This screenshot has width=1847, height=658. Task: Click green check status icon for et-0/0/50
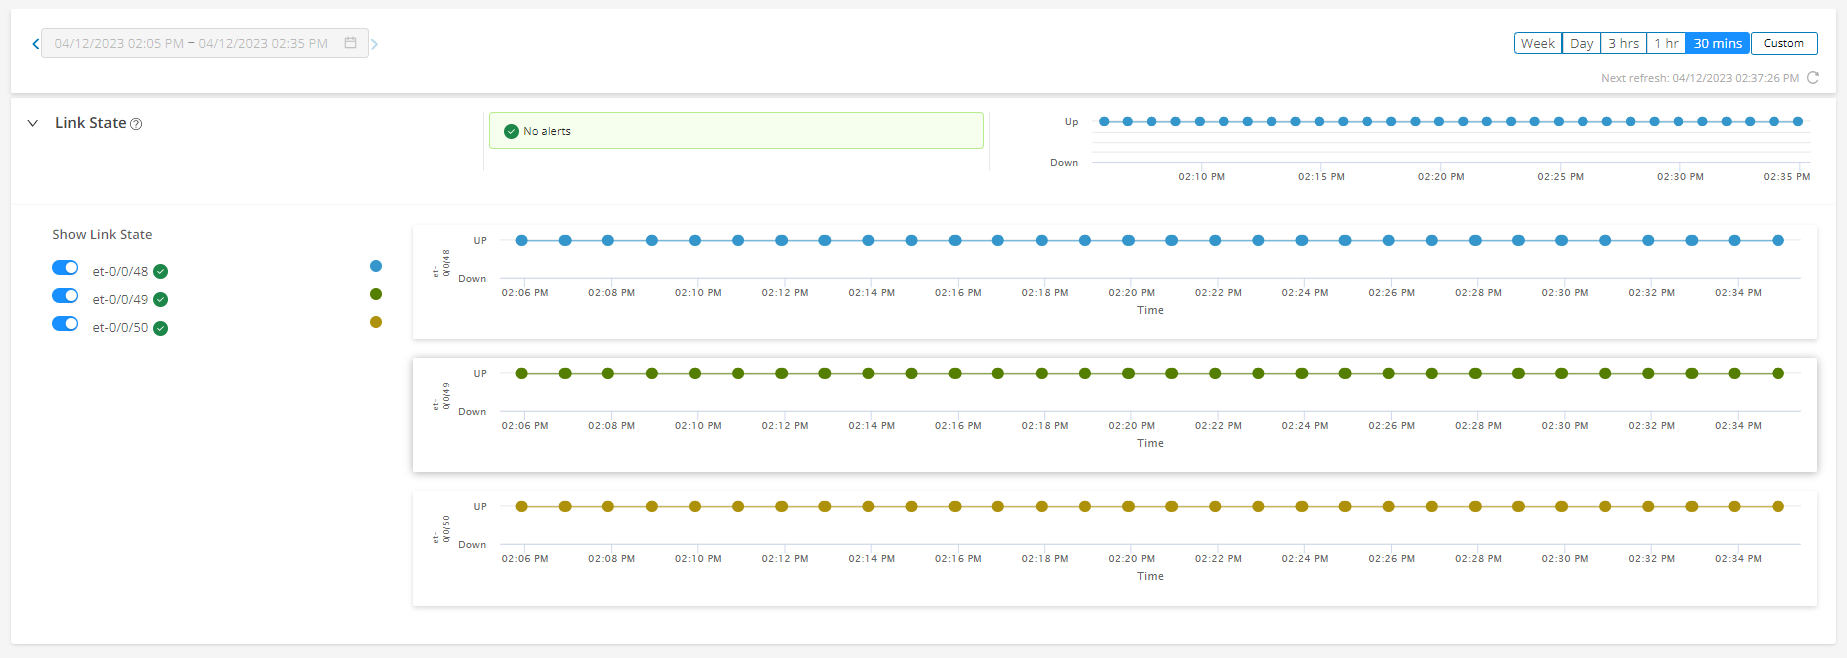(161, 328)
